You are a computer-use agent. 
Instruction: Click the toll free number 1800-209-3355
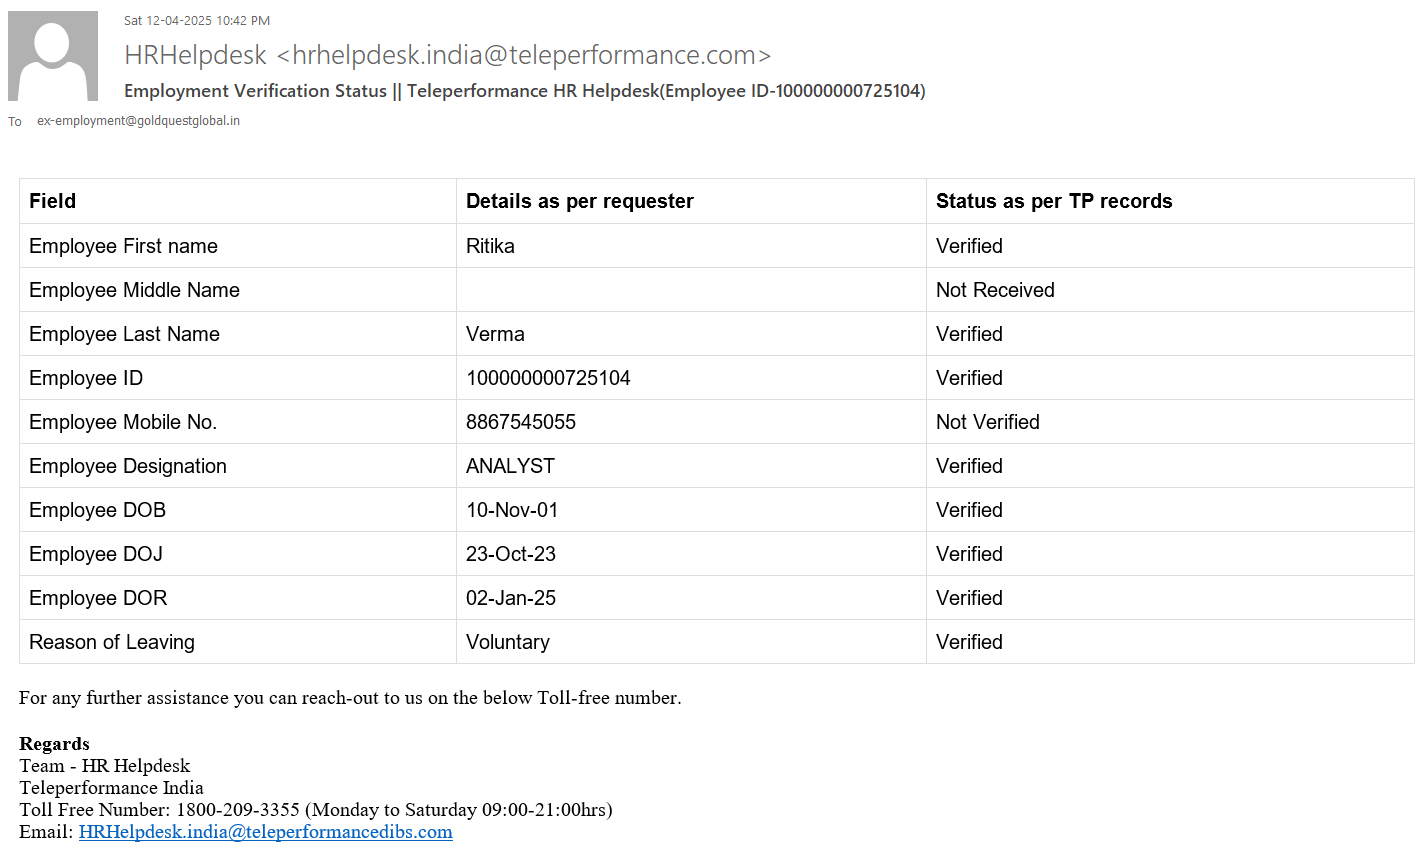238,810
